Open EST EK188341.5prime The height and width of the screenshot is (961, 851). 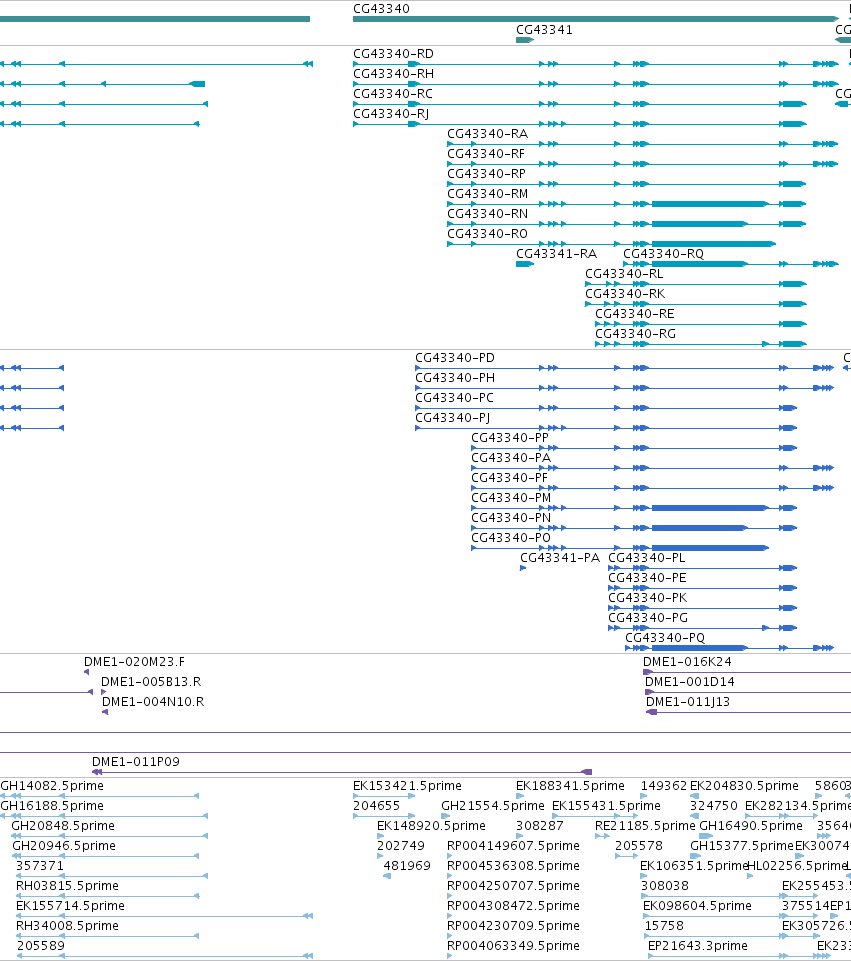[570, 786]
